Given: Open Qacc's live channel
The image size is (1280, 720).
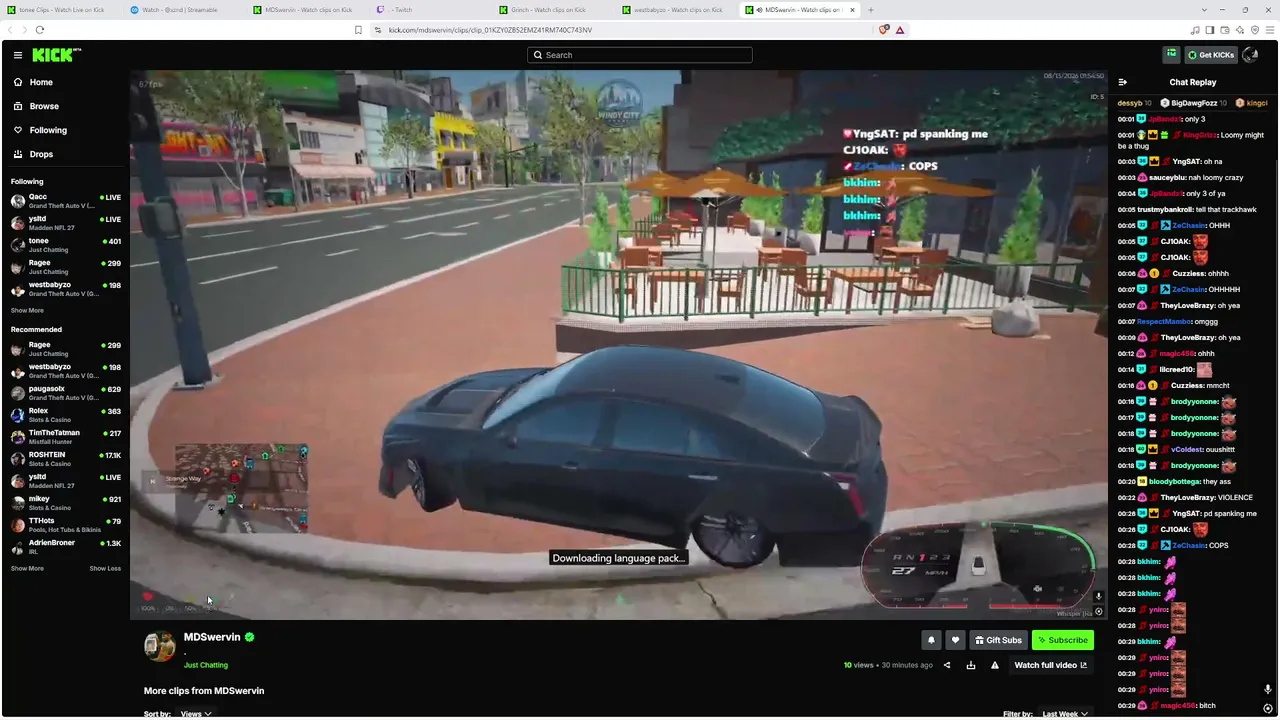Looking at the screenshot, I should click(66, 201).
